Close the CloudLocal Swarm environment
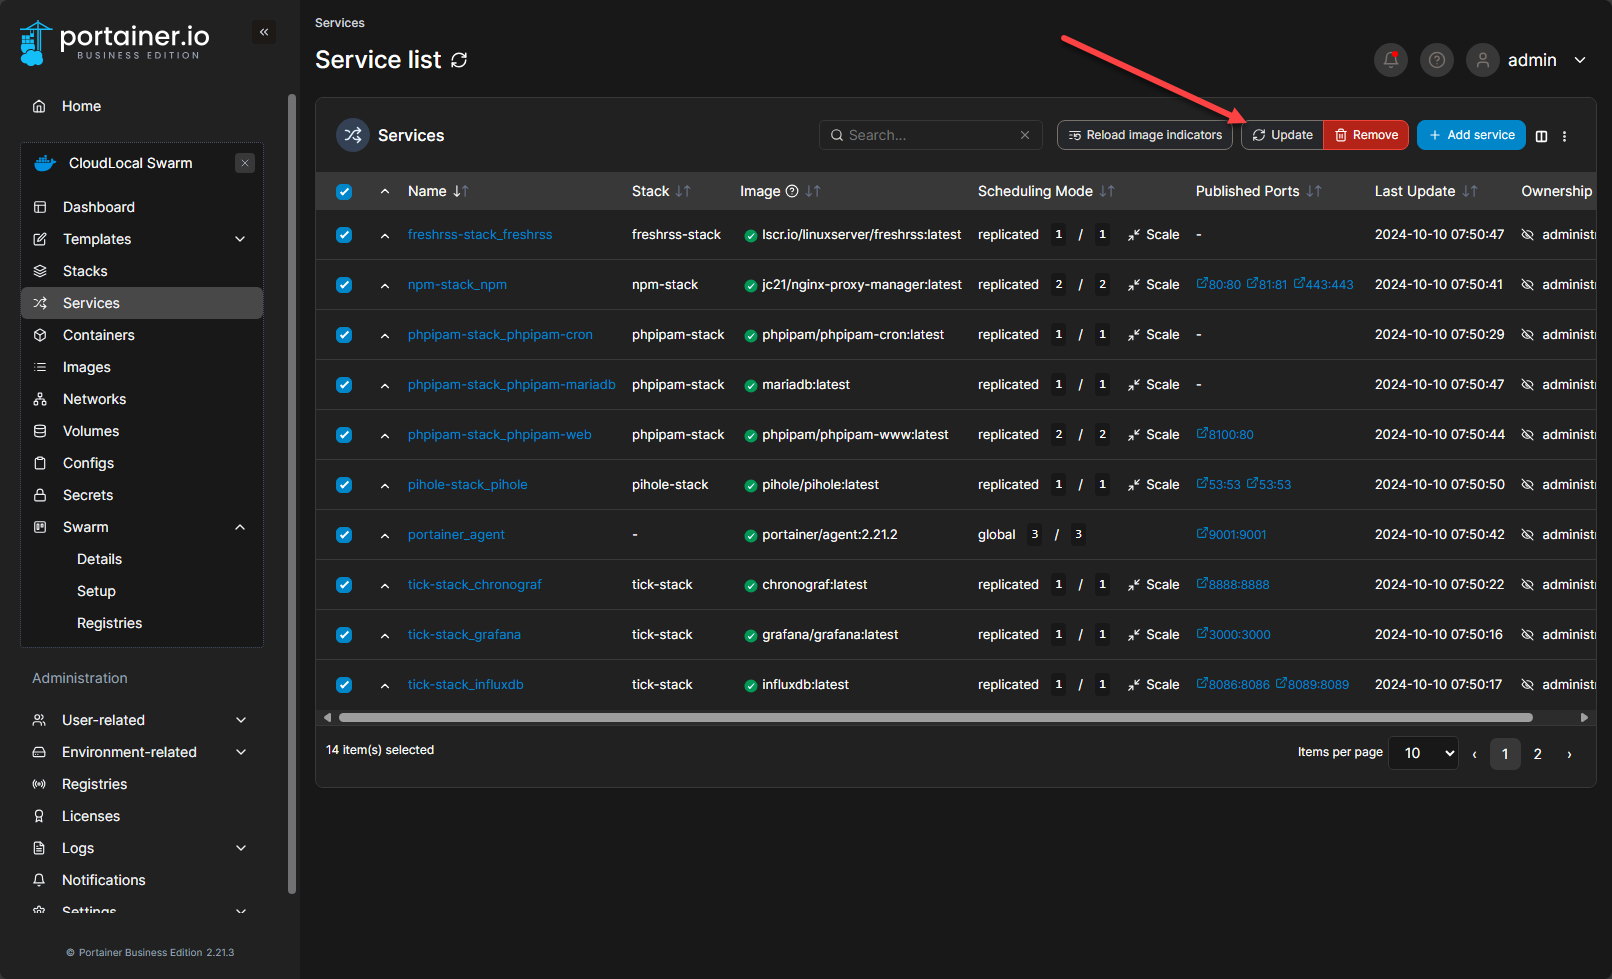1612x979 pixels. [x=245, y=163]
